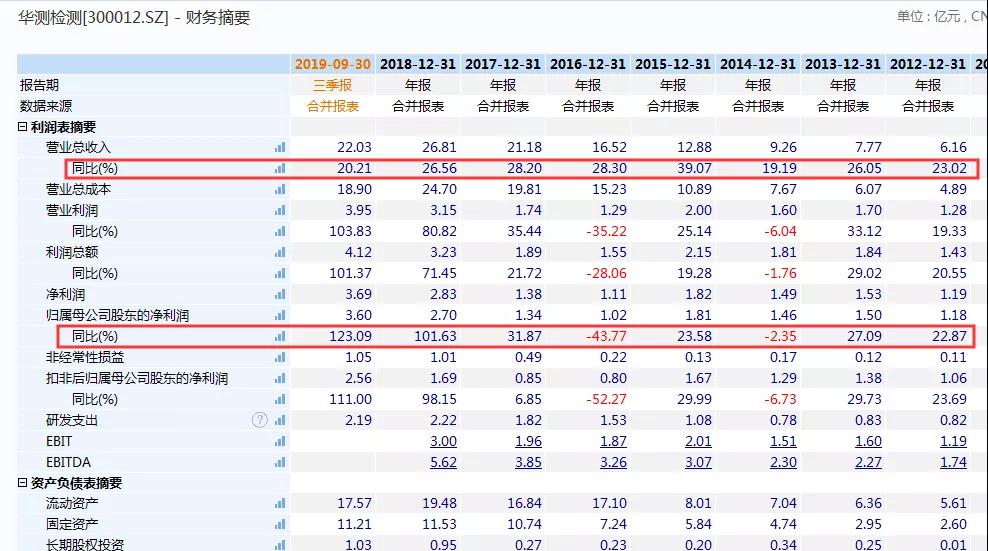Open chart icon for 同比(%) under 扣非后净利润
The width and height of the screenshot is (988, 551).
tap(280, 399)
